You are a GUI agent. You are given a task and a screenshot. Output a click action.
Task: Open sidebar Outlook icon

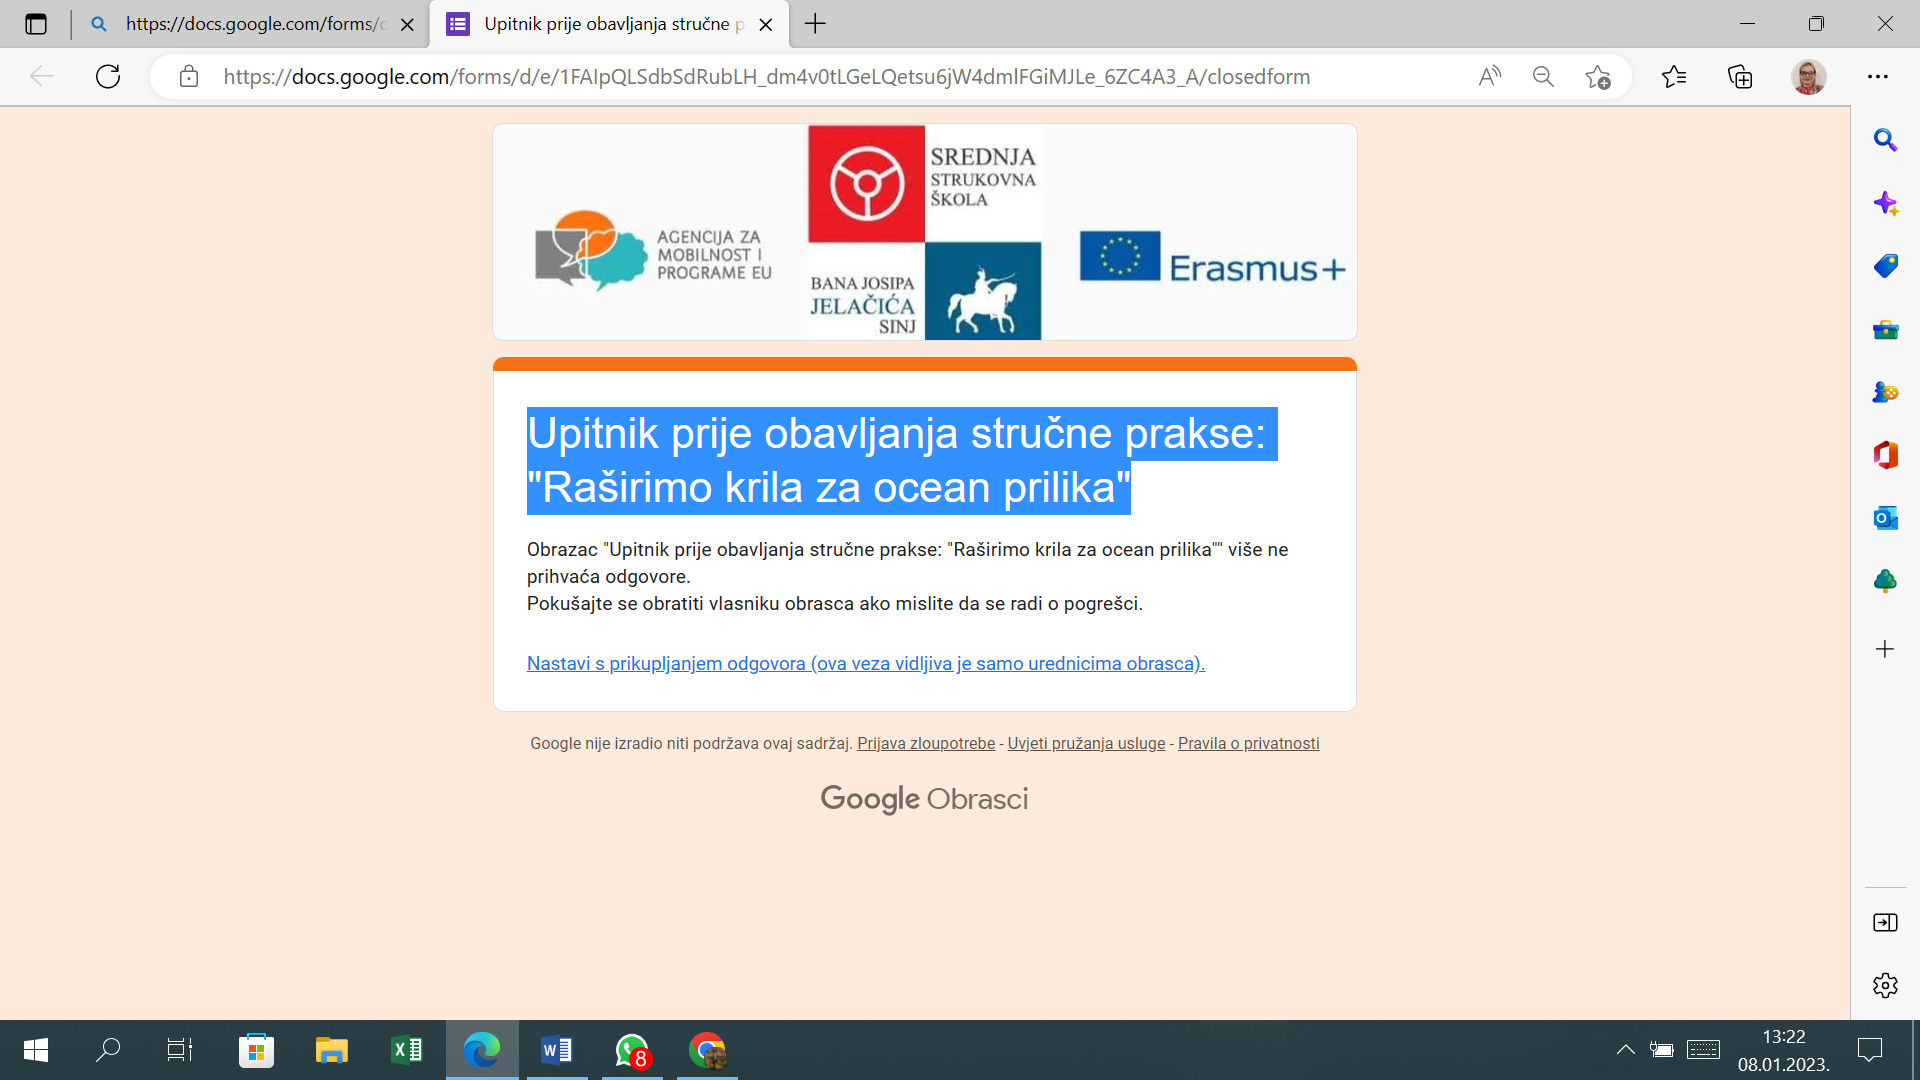coord(1885,518)
